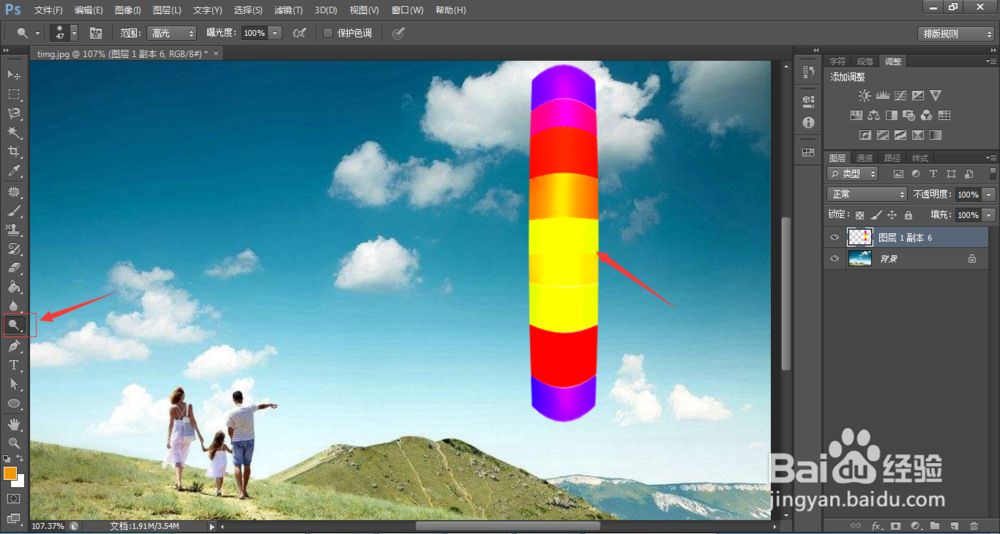Select the Dodge tool in toolbox
Viewport: 1000px width, 534px height.
(x=14, y=325)
